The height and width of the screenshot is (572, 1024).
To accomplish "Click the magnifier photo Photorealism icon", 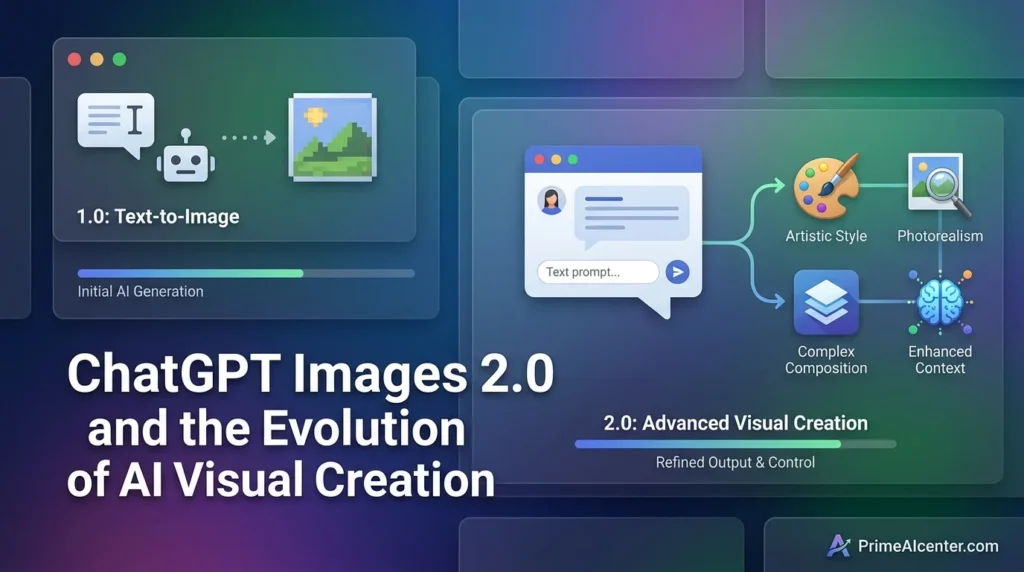I will [x=939, y=184].
